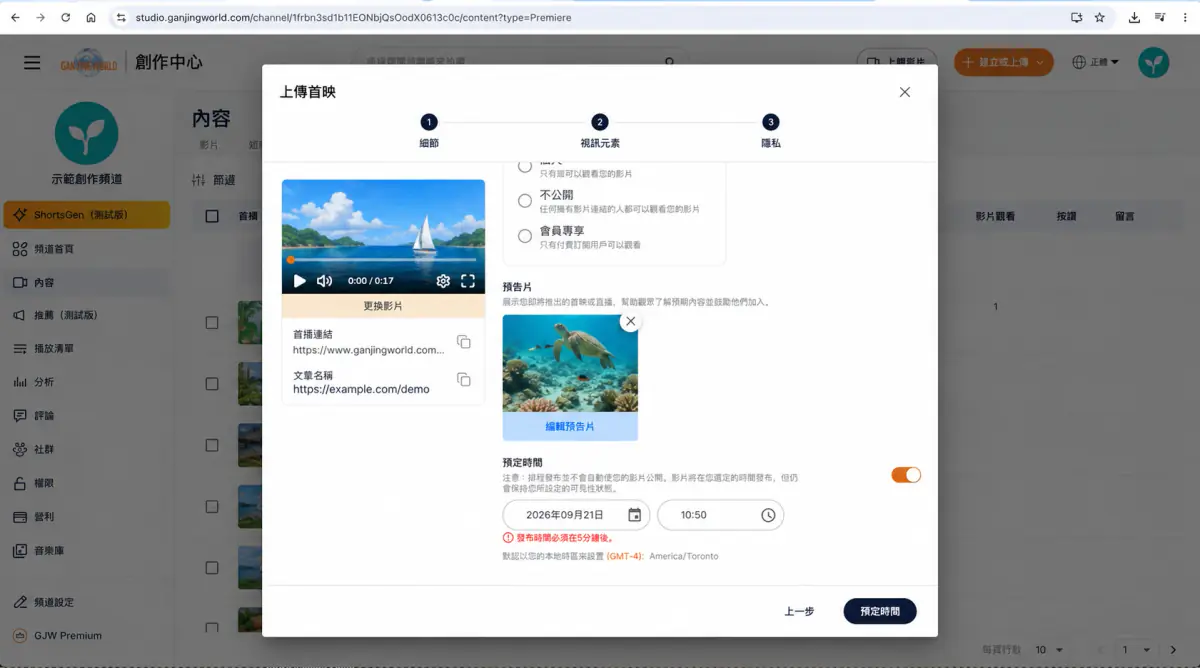Open the time picker clock icon
Screen dimensions: 1200x668
(768, 515)
